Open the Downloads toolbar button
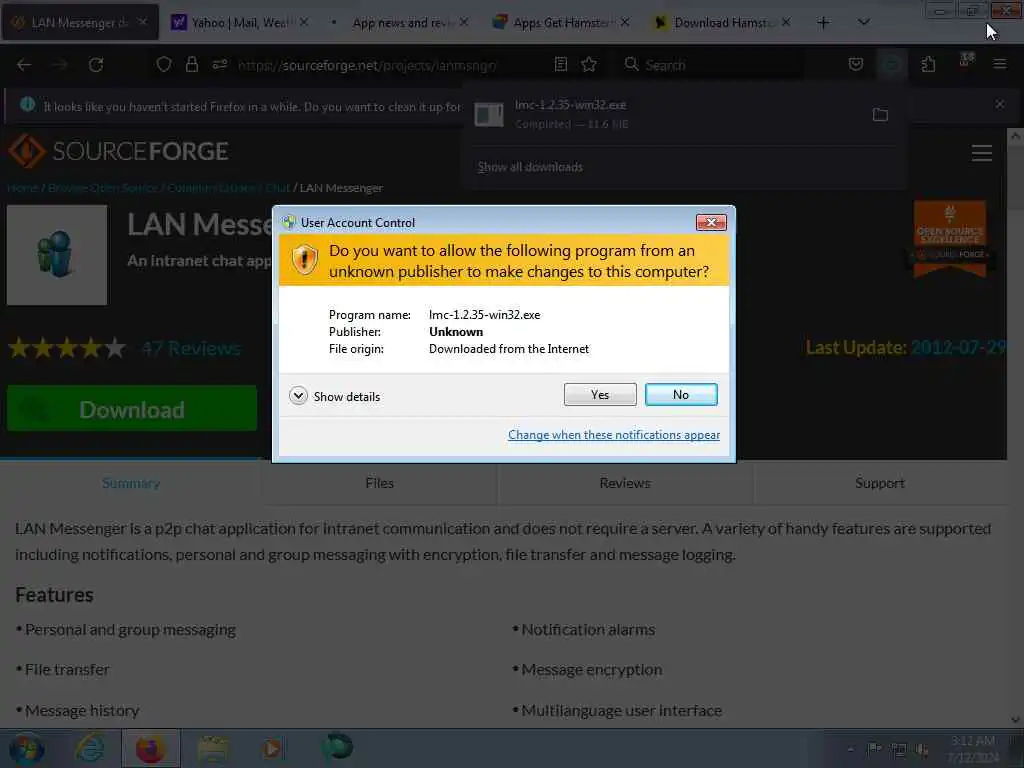1024x768 pixels. [891, 64]
